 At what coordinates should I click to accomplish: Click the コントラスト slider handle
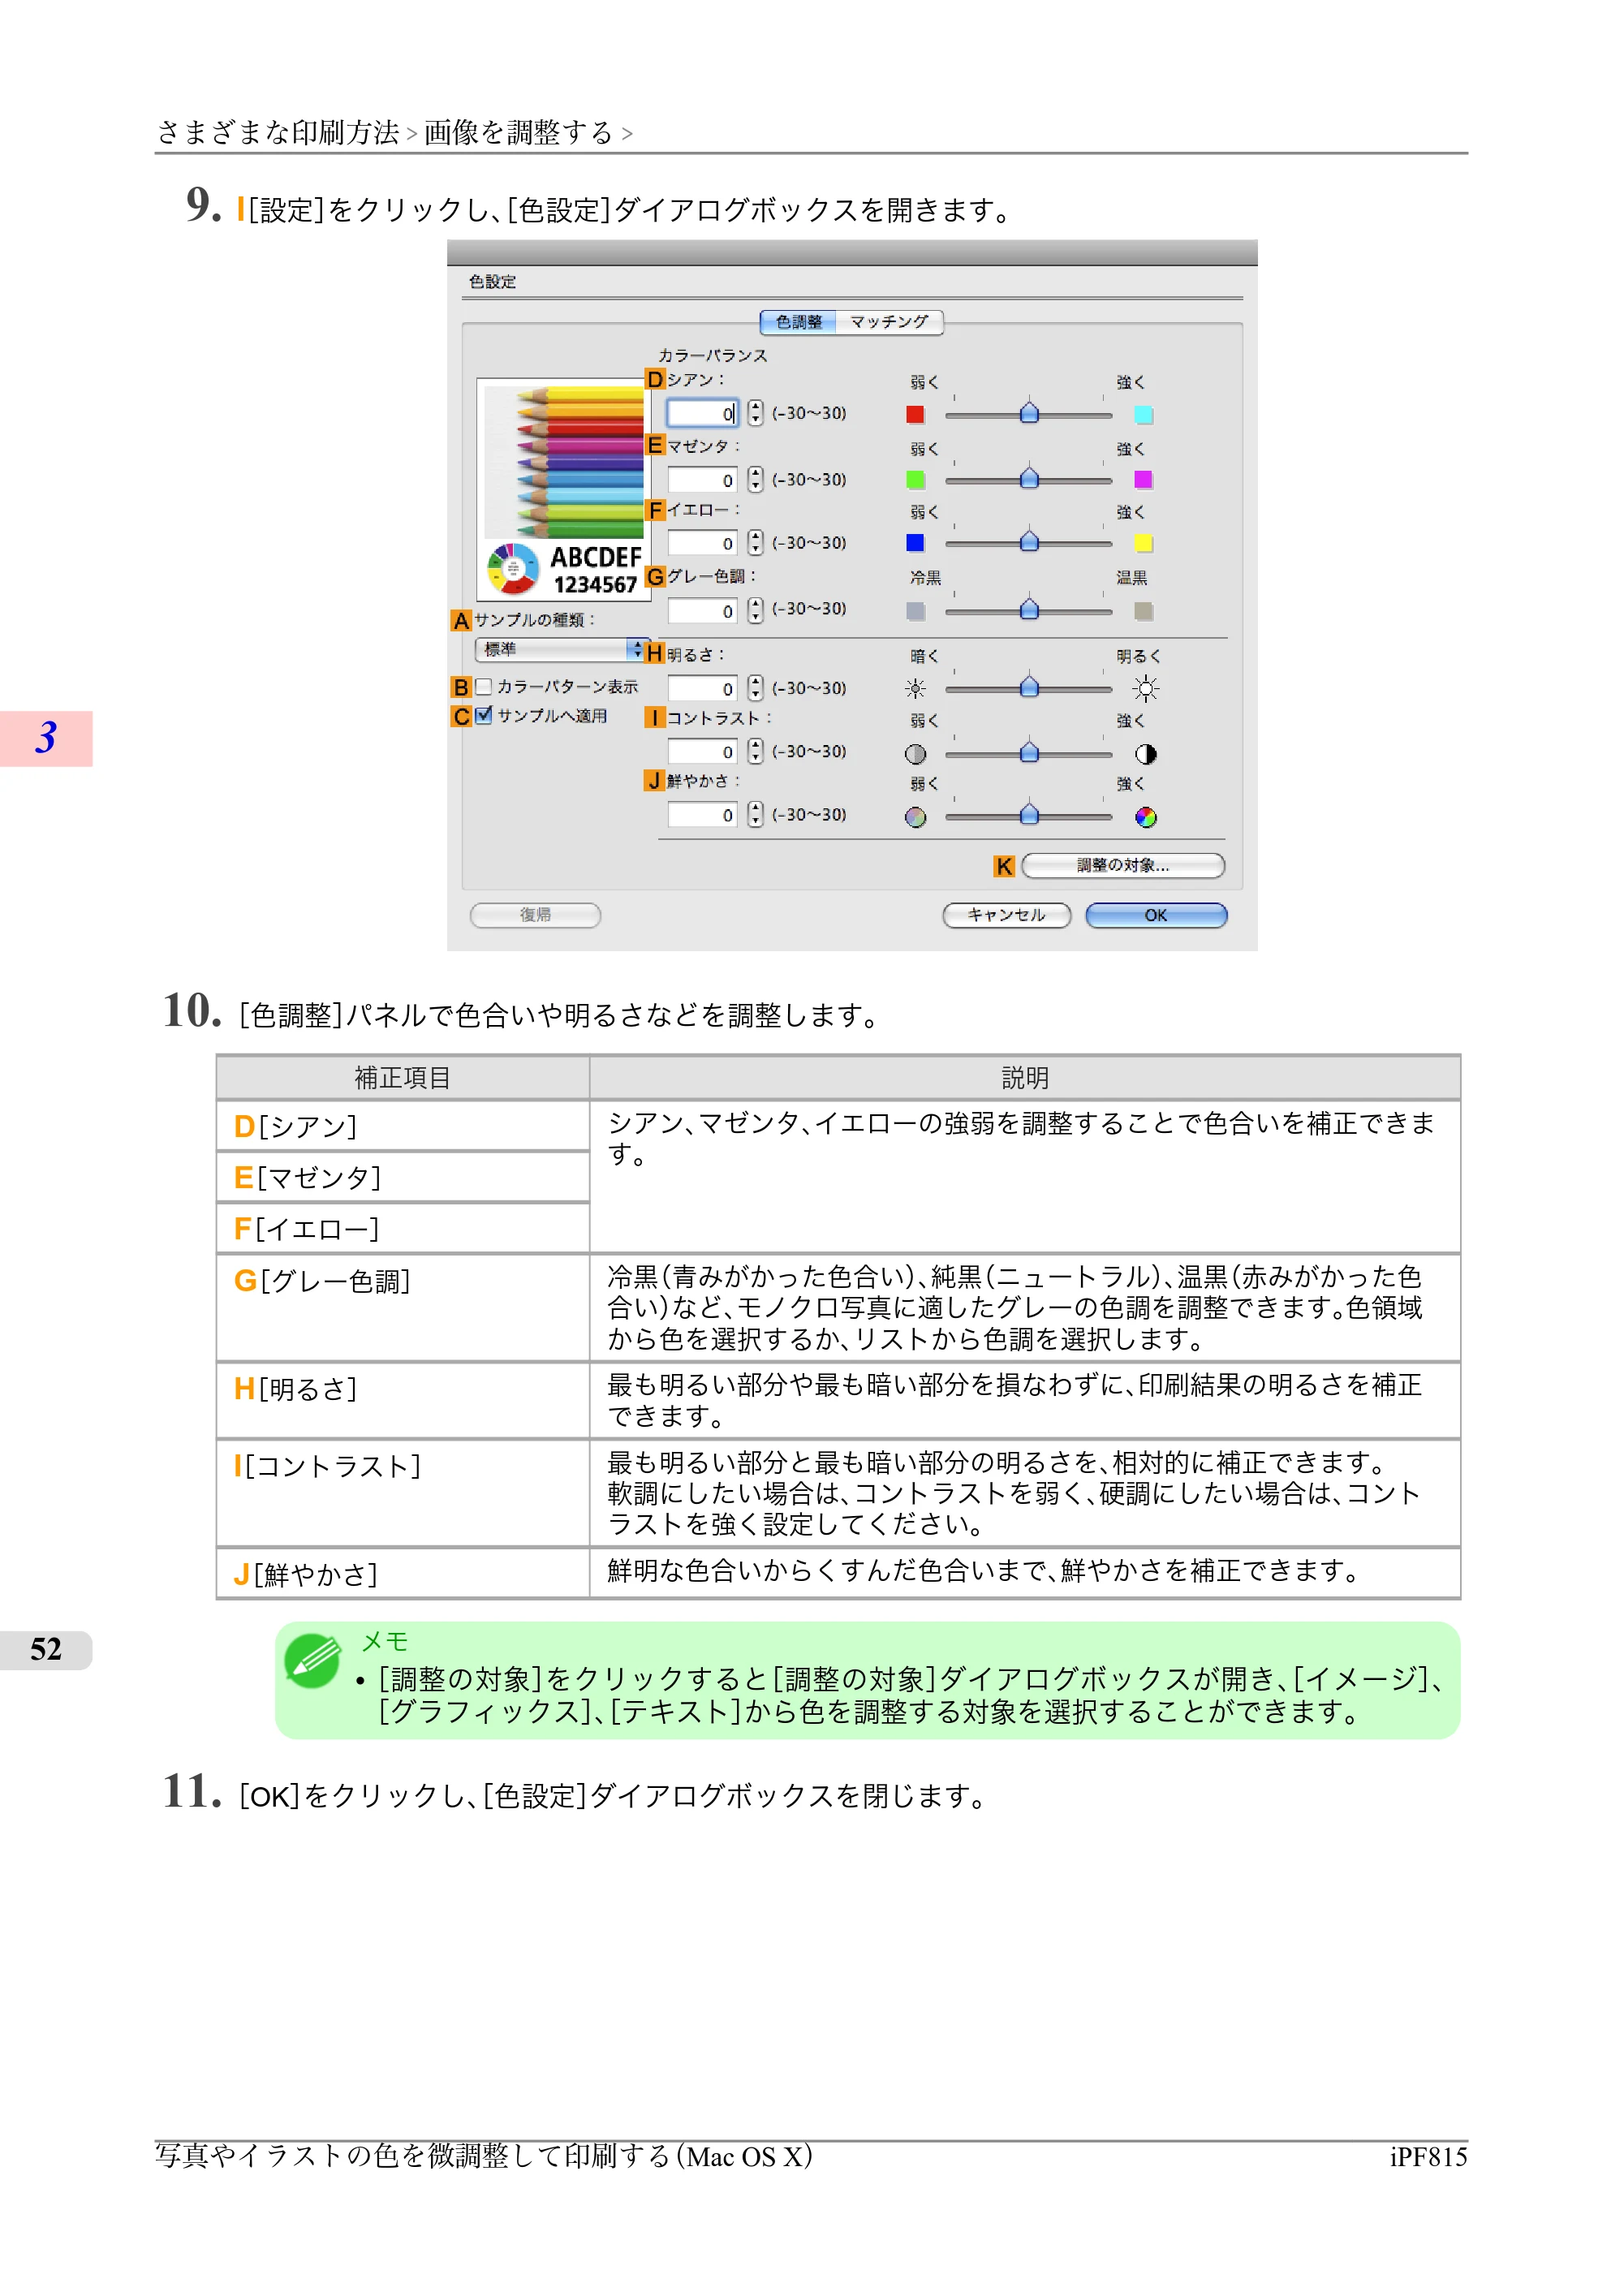[1029, 752]
